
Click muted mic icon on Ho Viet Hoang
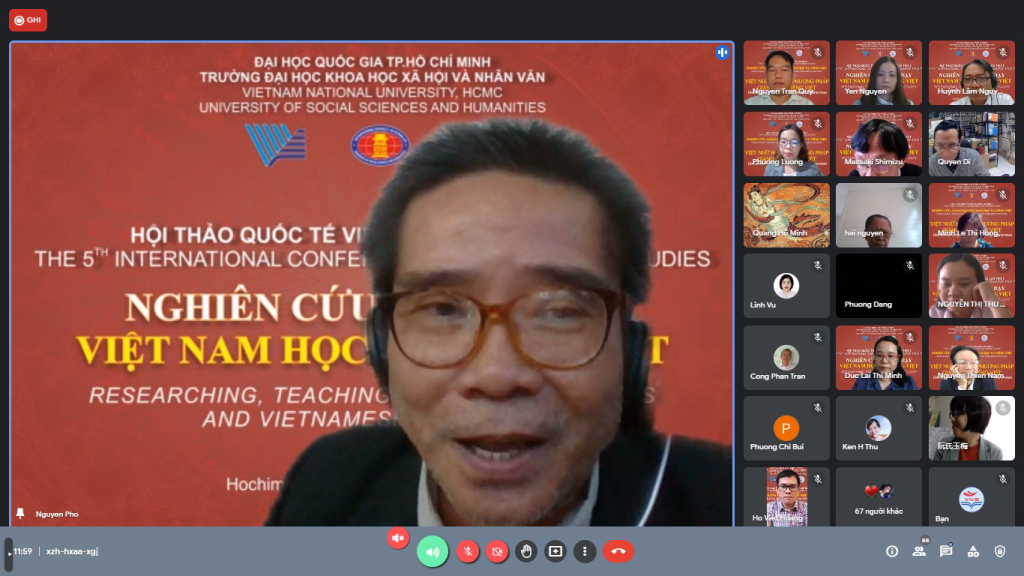coord(818,479)
